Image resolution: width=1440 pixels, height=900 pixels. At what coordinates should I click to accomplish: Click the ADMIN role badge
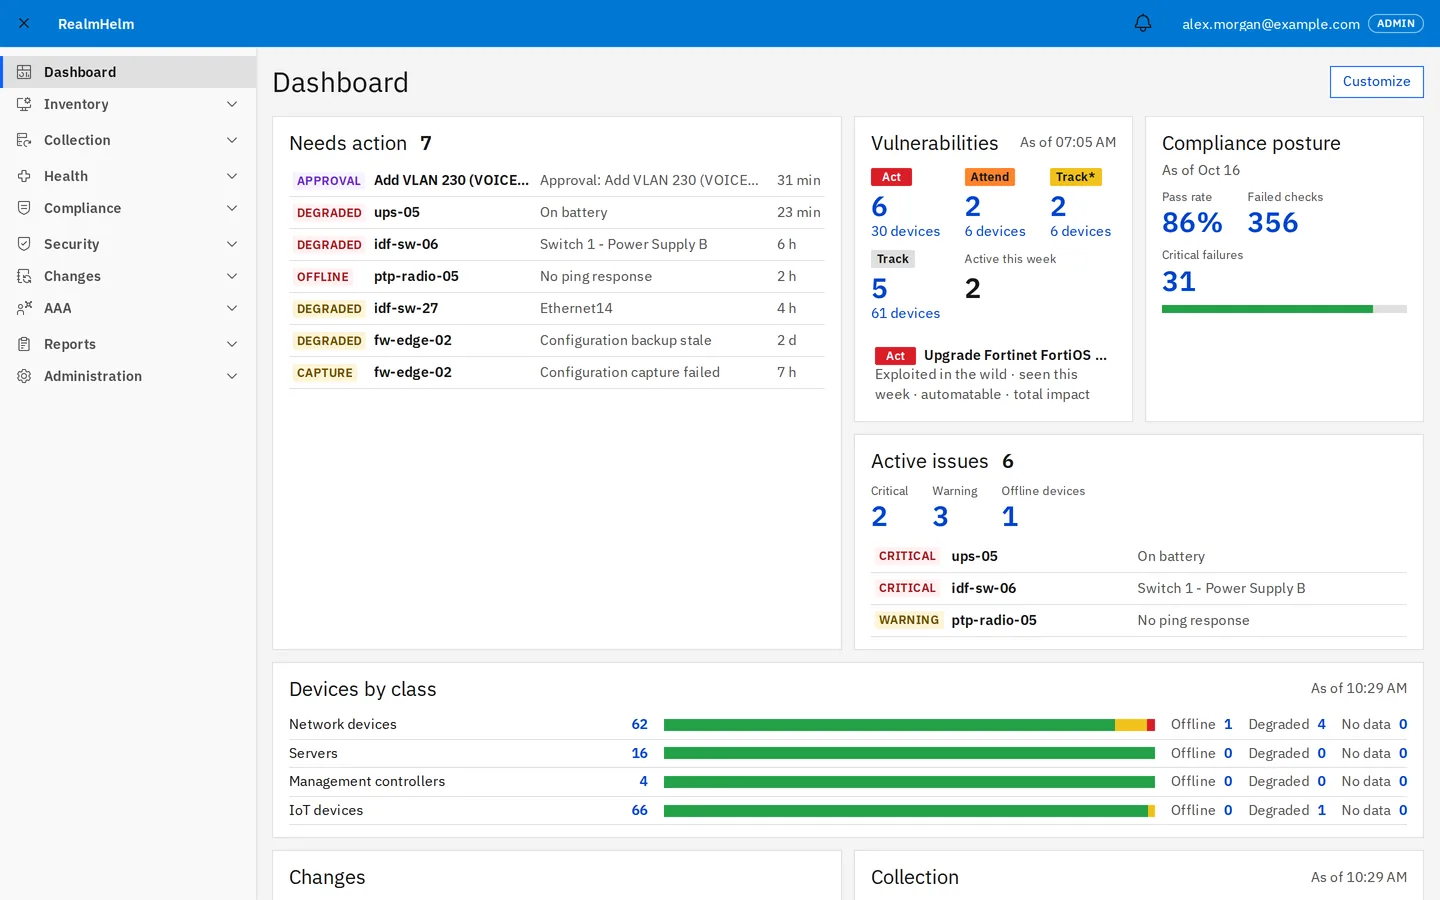coord(1395,23)
